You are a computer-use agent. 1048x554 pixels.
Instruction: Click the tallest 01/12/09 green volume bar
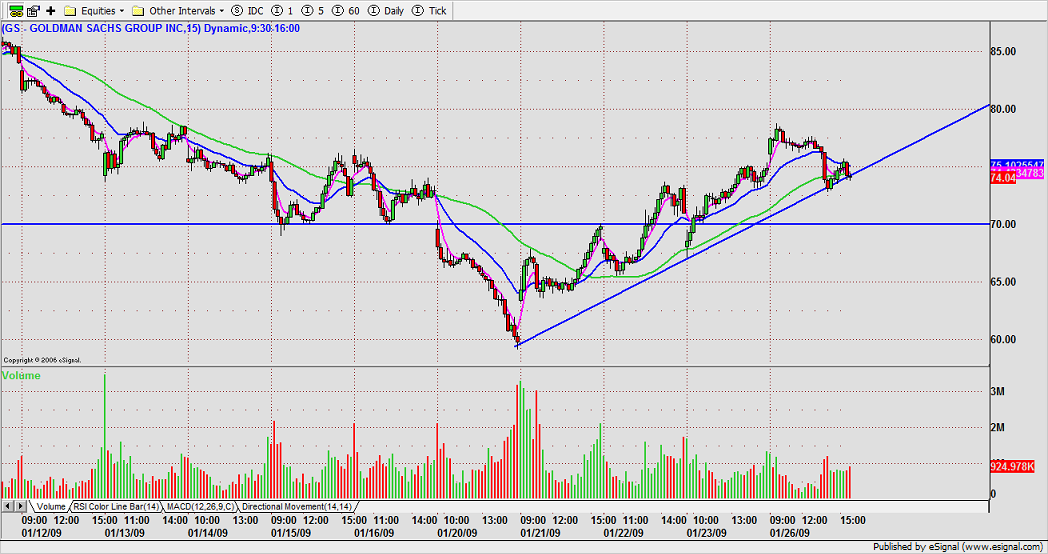[x=105, y=436]
